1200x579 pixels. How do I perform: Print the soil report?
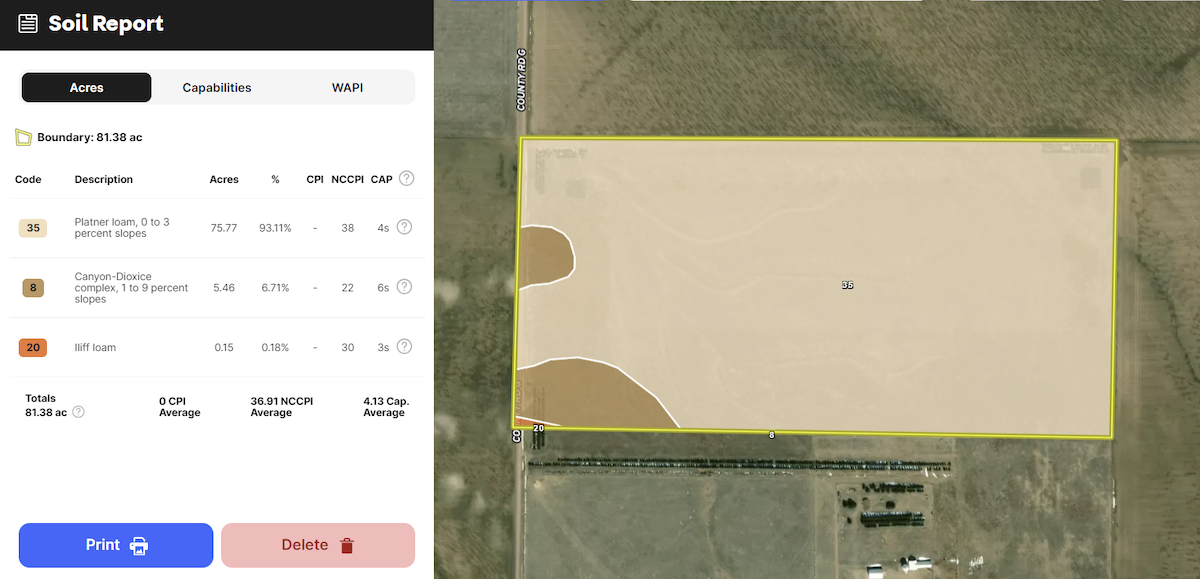pos(116,545)
